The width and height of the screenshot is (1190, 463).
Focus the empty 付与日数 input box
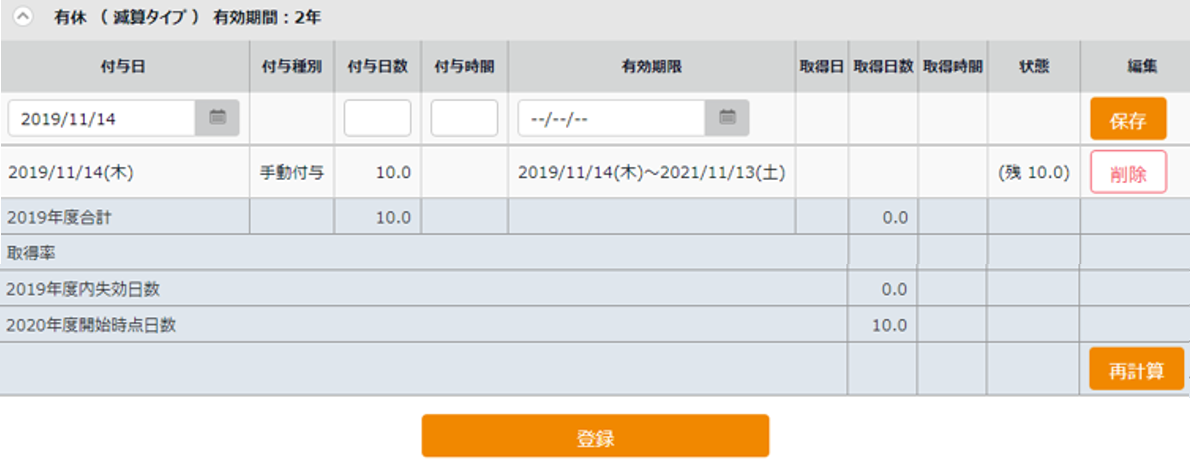coord(377,118)
